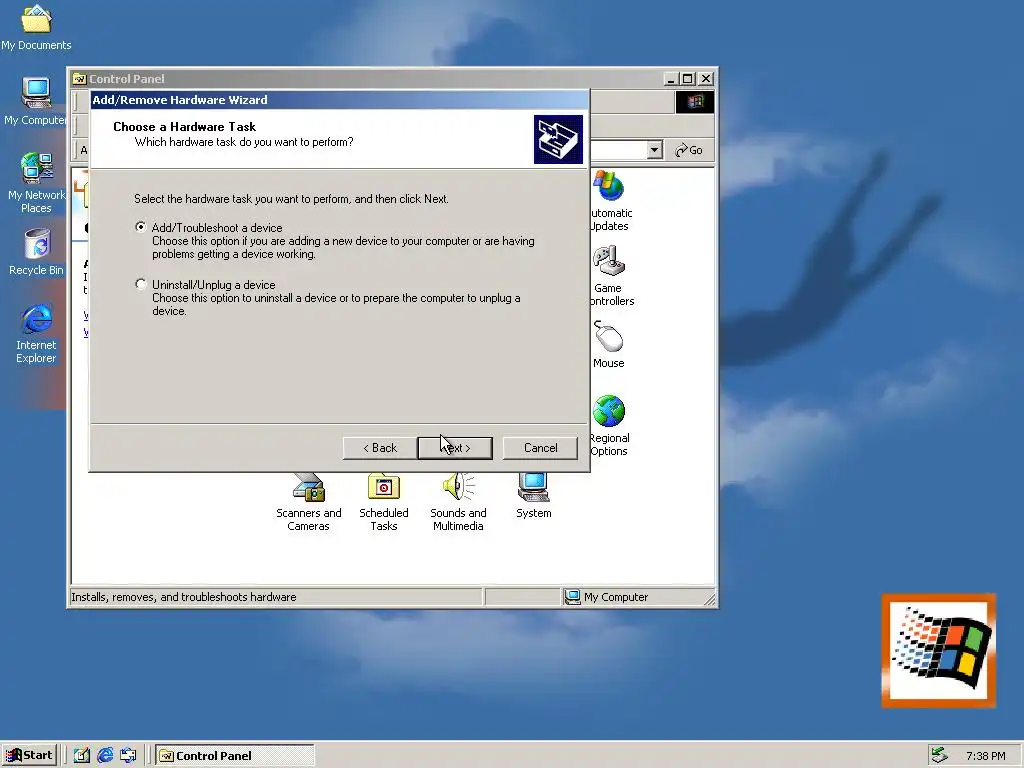The image size is (1024, 768).
Task: Click My Computer zone in the status bar
Action: click(x=637, y=597)
